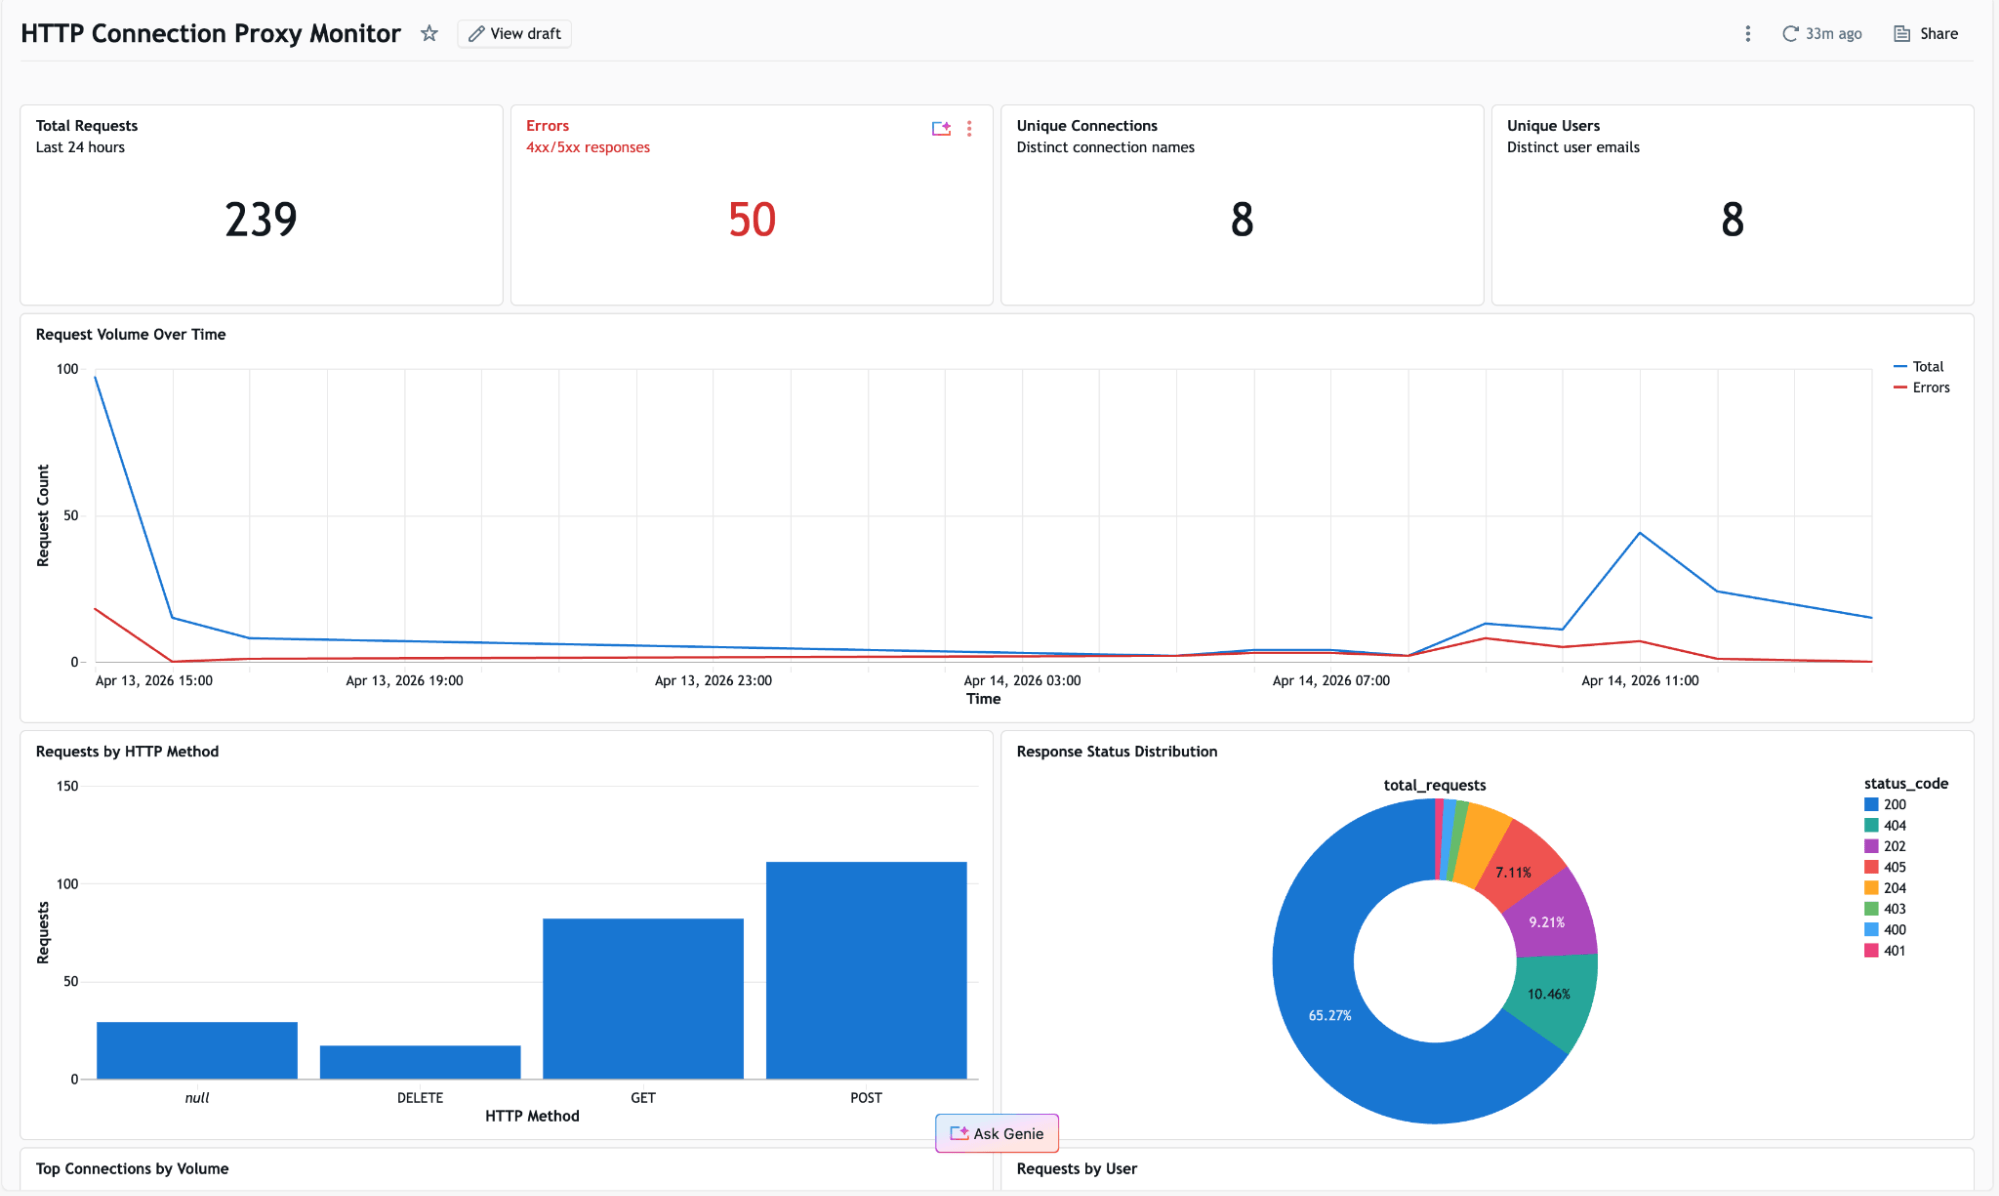This screenshot has width=1999, height=1196.
Task: Star the HTTP Connection Proxy Monitor dashboard
Action: tap(429, 33)
